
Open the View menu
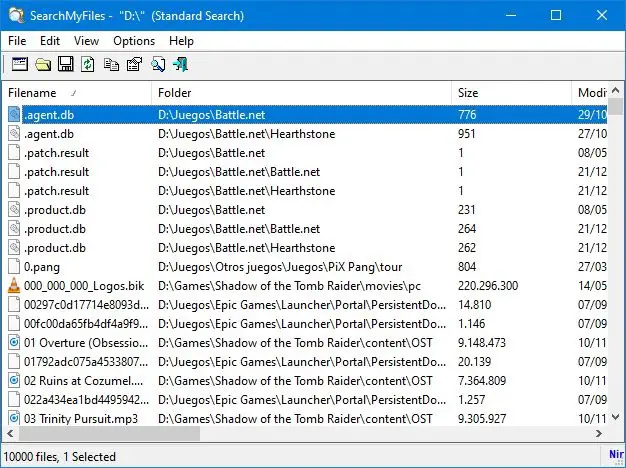pos(86,41)
